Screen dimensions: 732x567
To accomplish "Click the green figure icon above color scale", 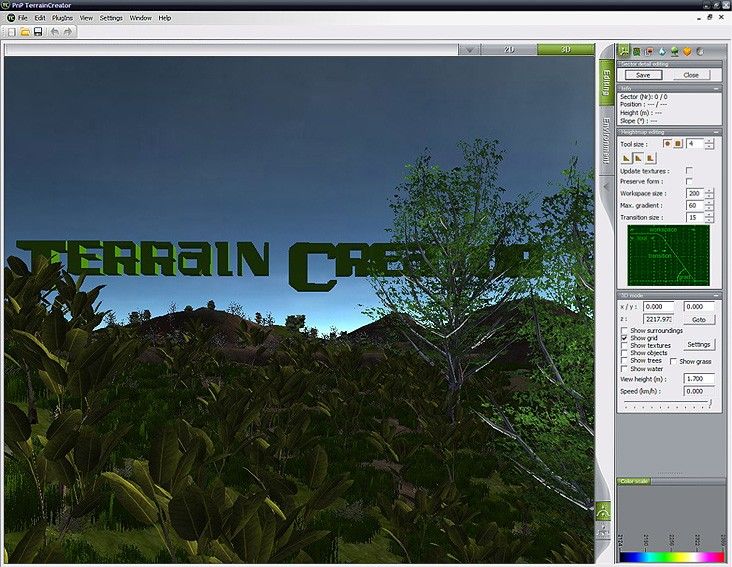I will [604, 511].
